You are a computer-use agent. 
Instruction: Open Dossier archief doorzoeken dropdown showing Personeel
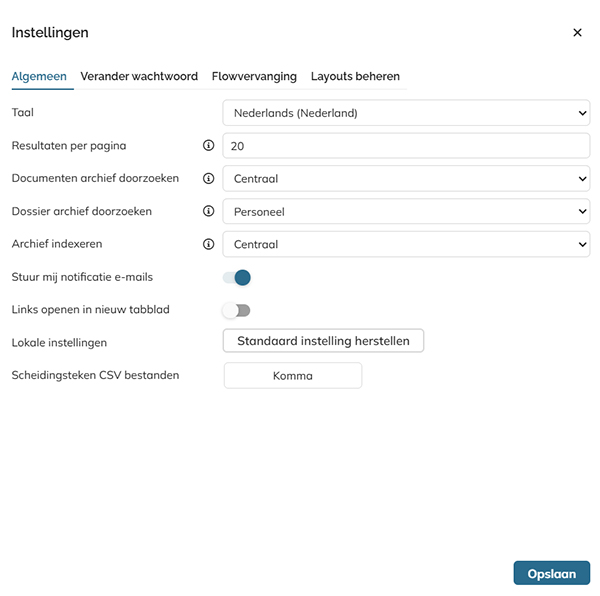click(x=406, y=212)
